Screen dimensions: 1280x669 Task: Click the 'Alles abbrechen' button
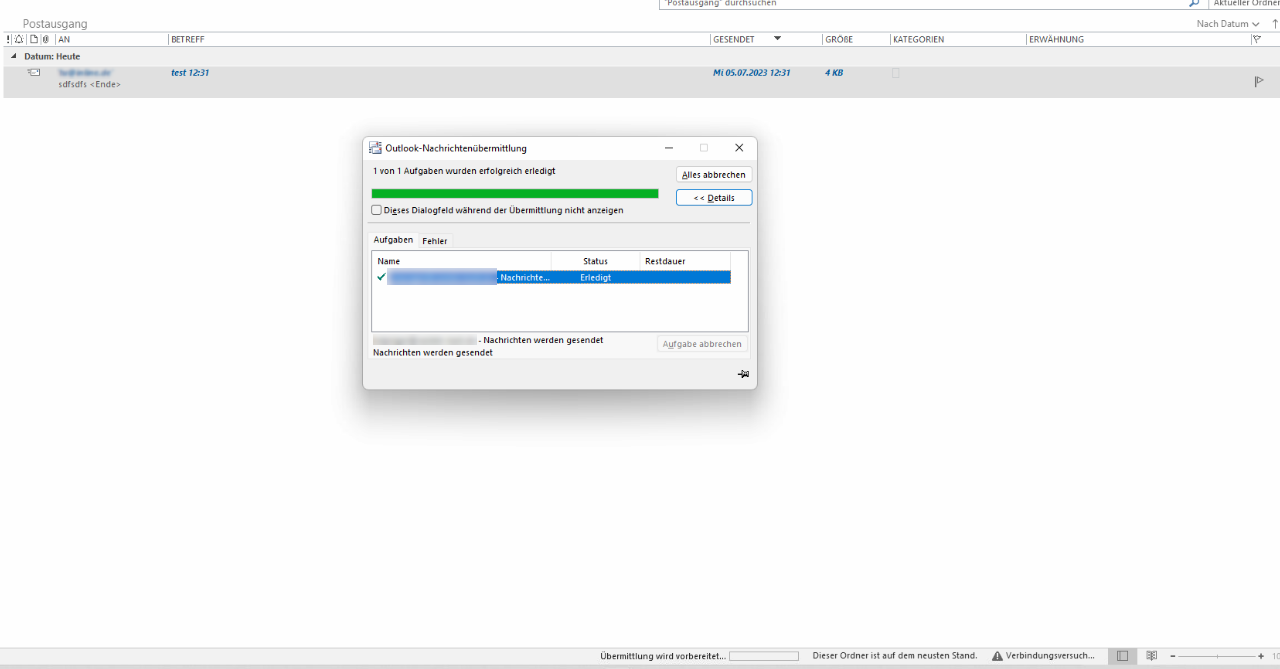pos(714,175)
